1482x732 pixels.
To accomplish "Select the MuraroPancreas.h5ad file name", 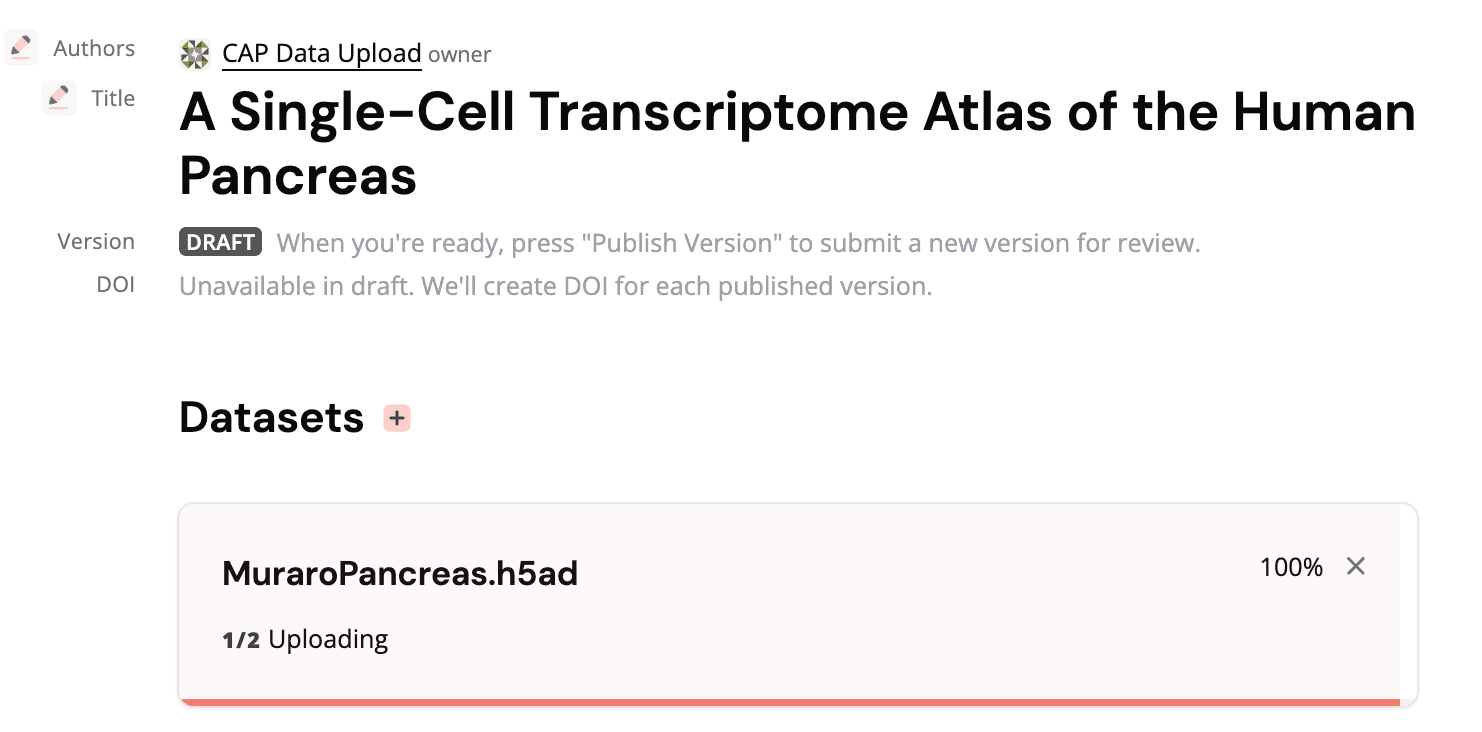I will coord(400,574).
